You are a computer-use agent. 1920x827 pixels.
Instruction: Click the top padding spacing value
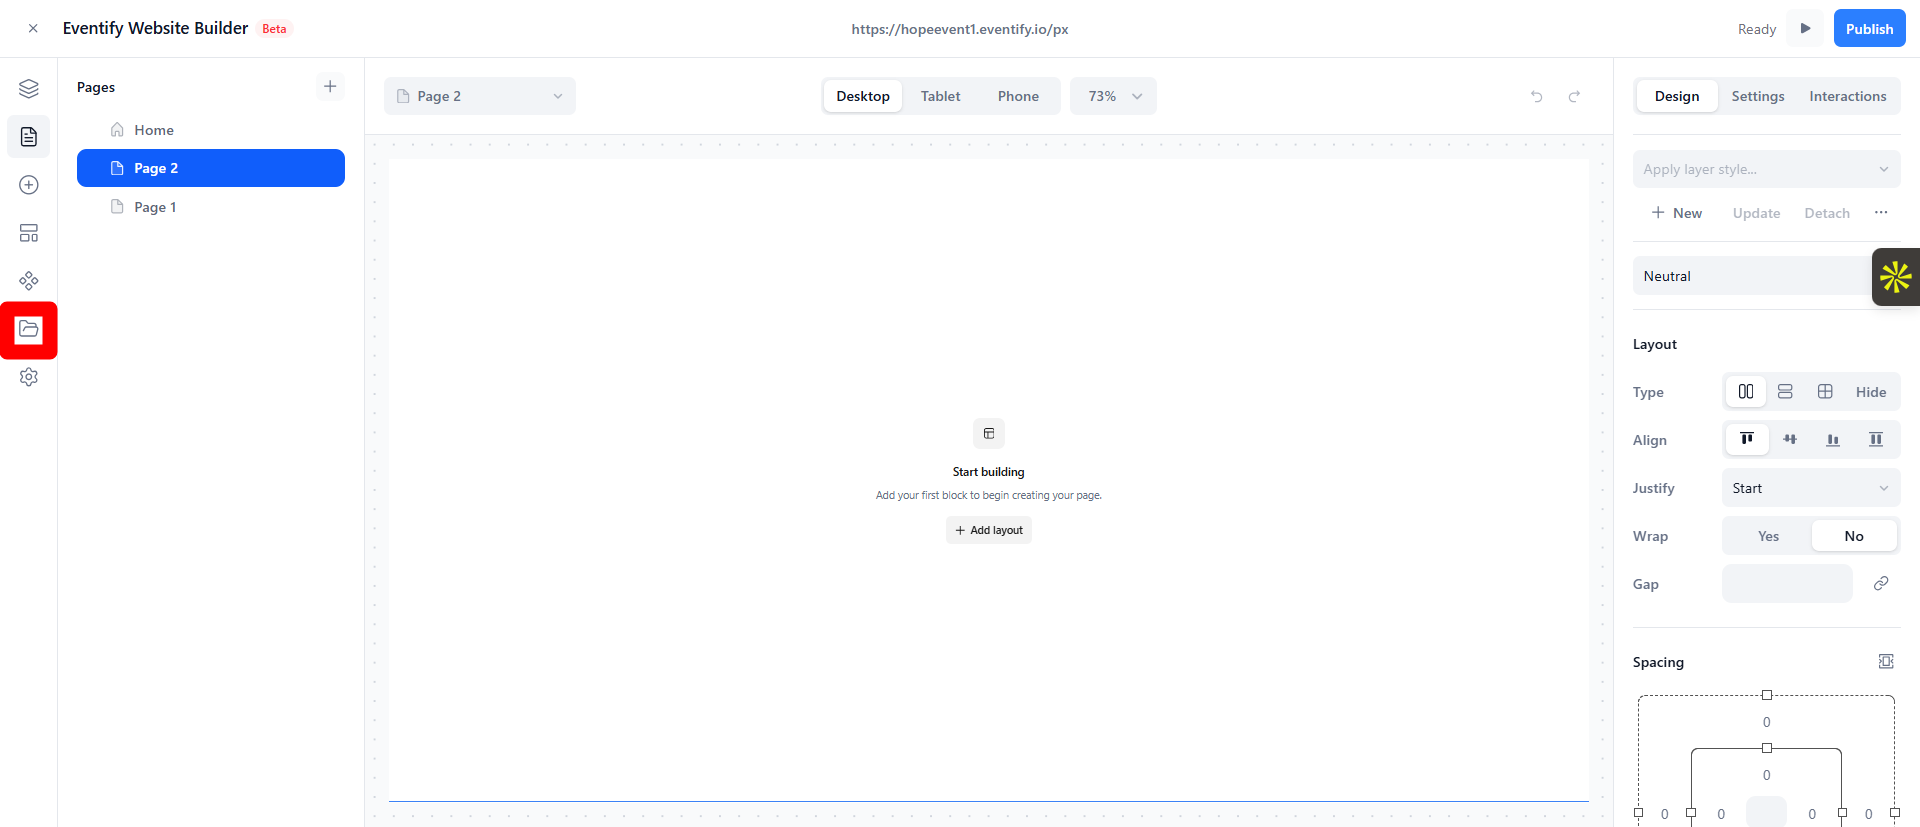click(1766, 775)
